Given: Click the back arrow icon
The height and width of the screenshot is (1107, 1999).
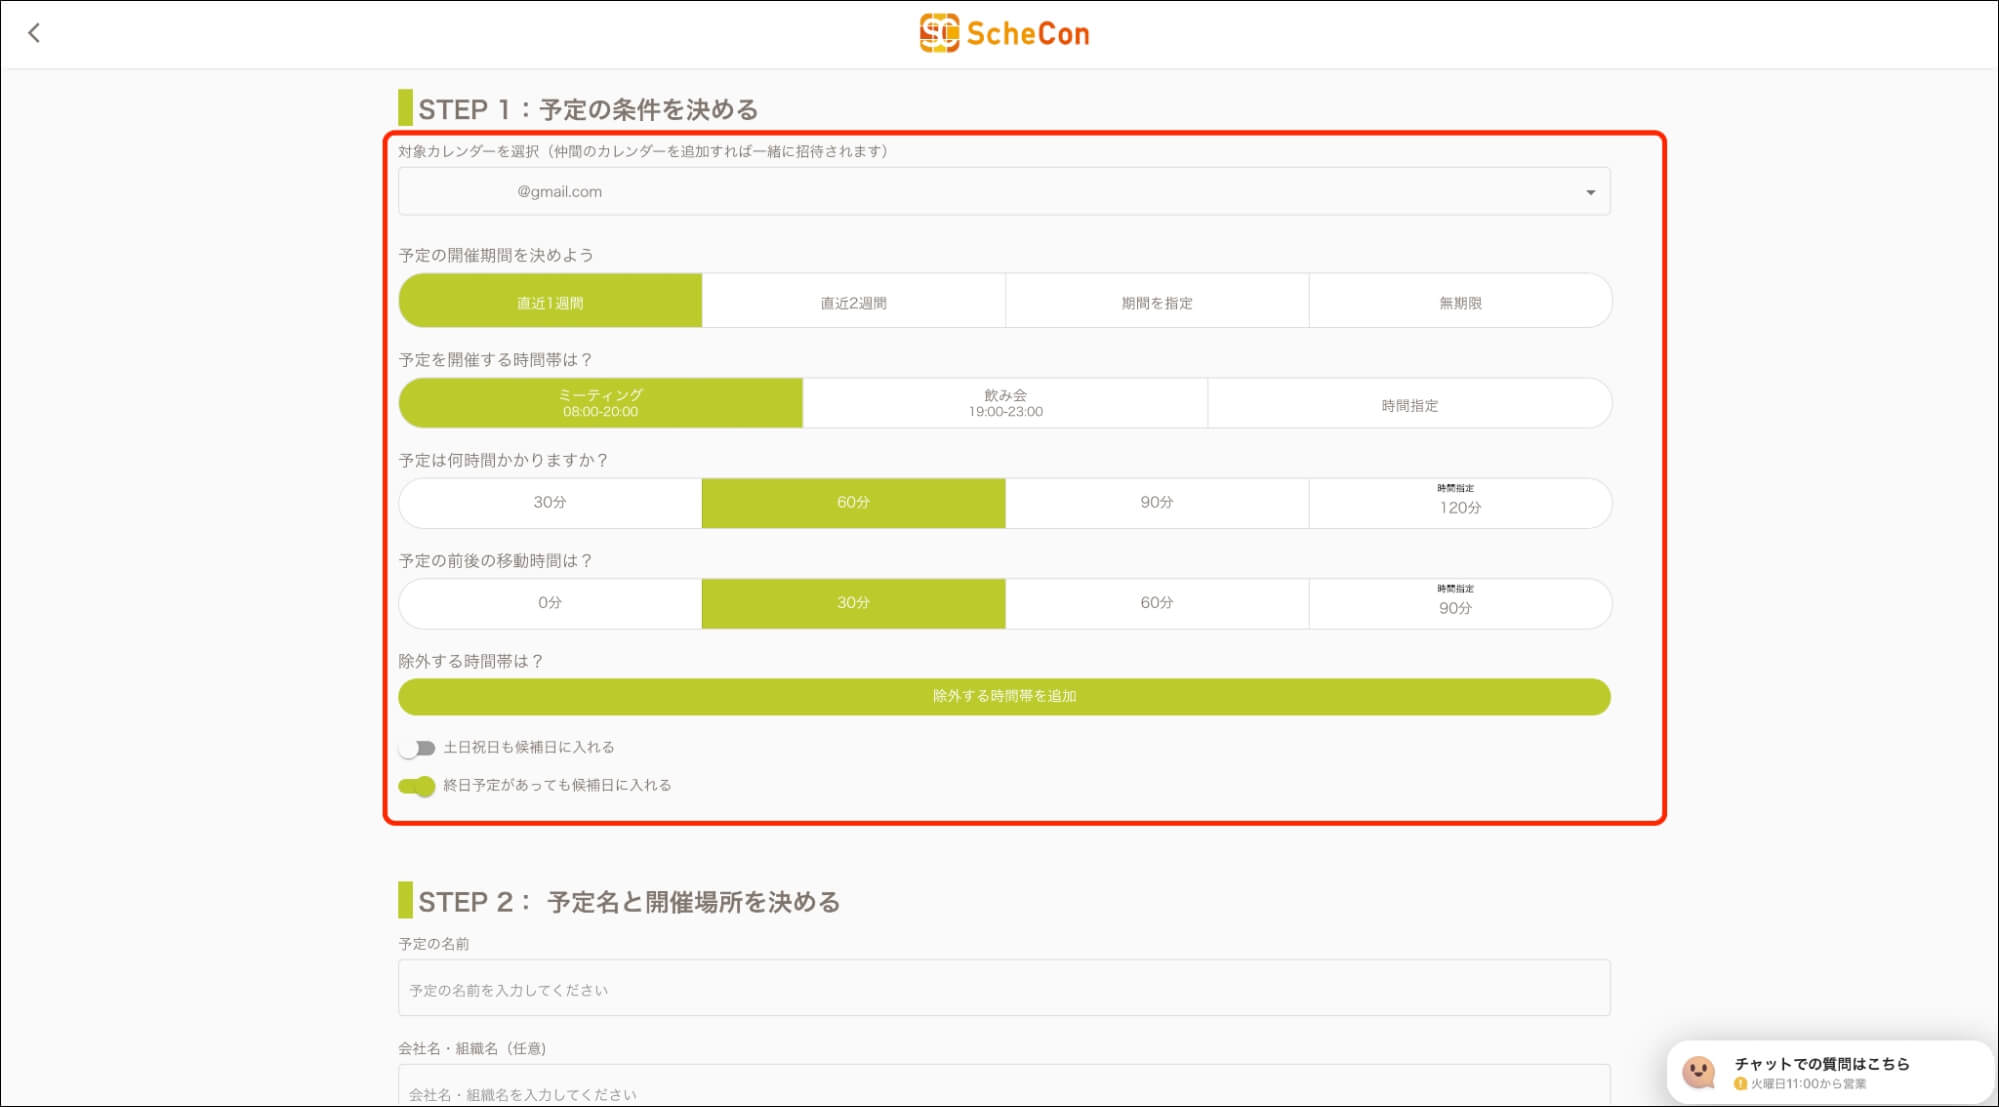Looking at the screenshot, I should point(34,33).
